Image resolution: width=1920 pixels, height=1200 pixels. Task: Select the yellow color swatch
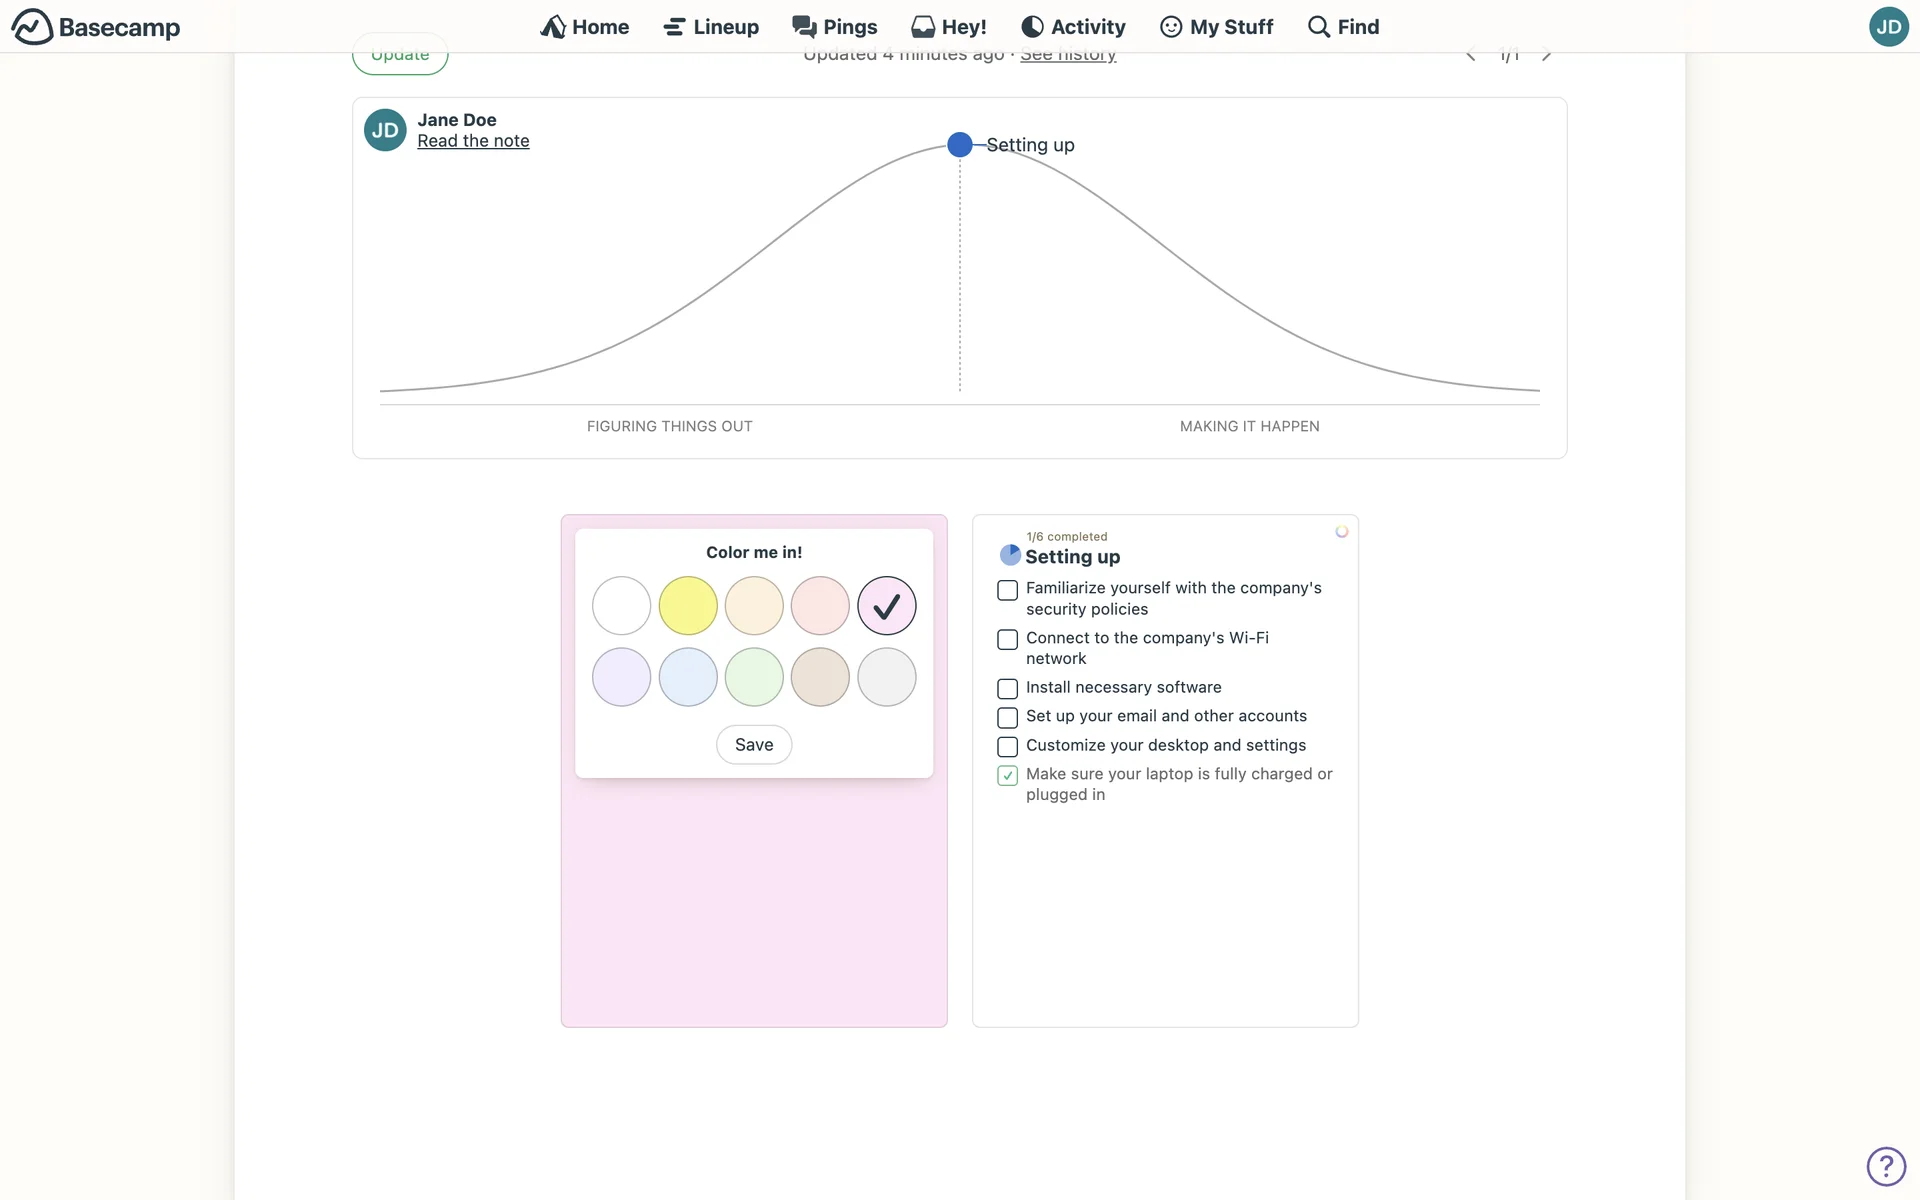[688, 606]
